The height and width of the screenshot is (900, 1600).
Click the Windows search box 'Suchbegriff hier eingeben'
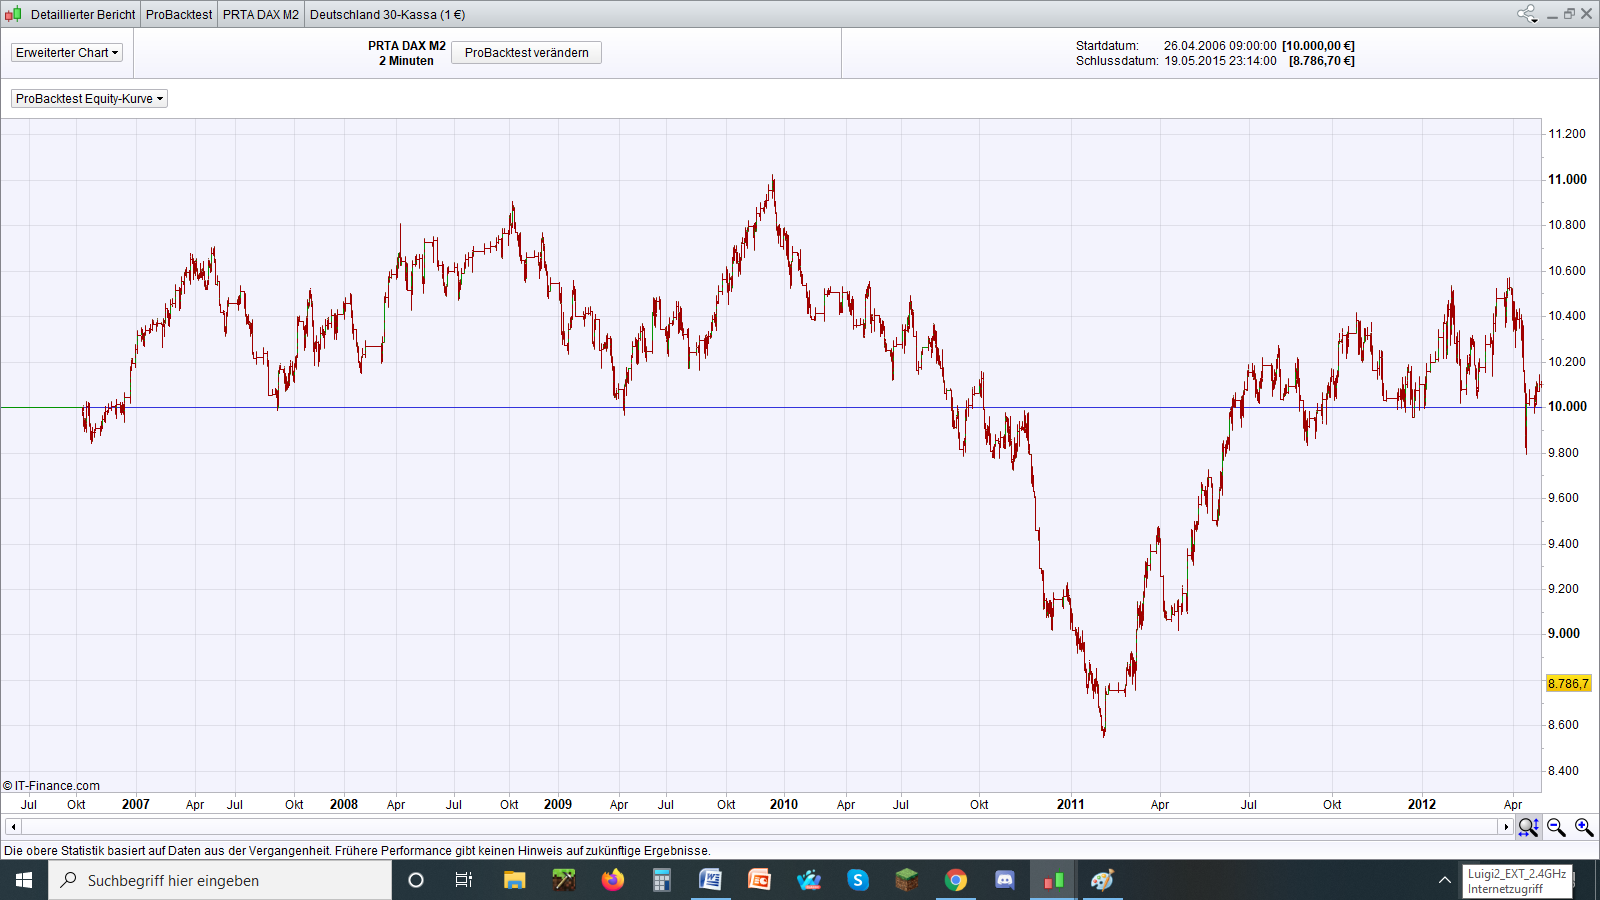coord(220,880)
